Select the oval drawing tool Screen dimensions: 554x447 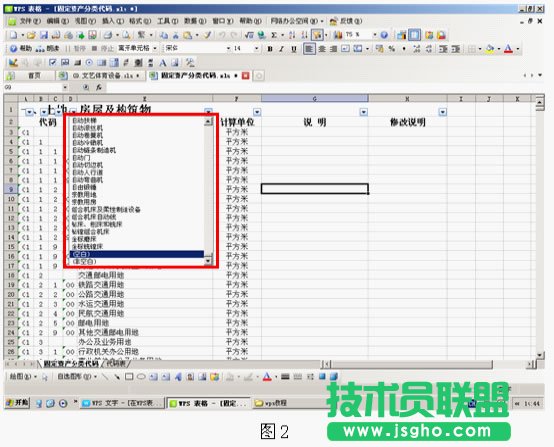point(141,377)
